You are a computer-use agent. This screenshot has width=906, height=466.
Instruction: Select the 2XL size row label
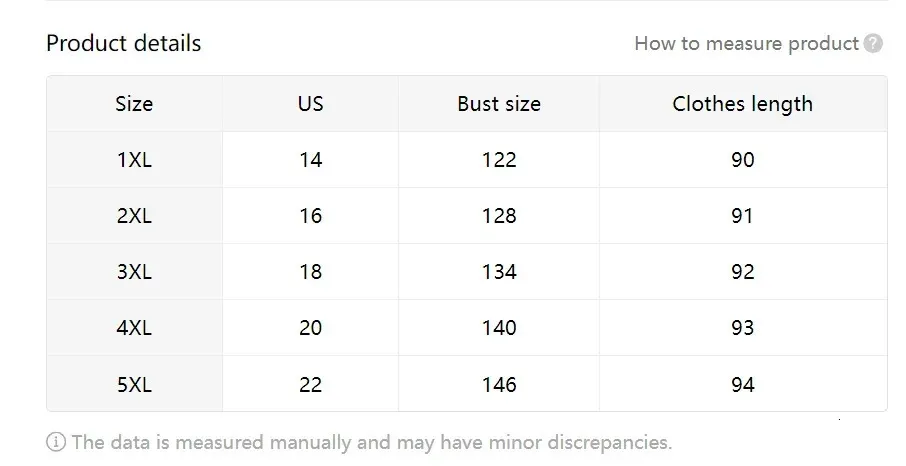pyautogui.click(x=134, y=216)
